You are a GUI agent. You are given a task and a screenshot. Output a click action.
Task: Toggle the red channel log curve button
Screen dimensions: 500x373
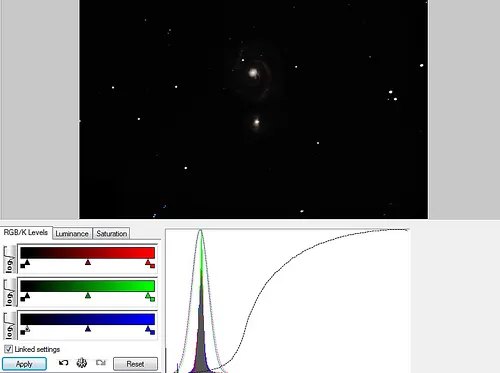pyautogui.click(x=9, y=259)
